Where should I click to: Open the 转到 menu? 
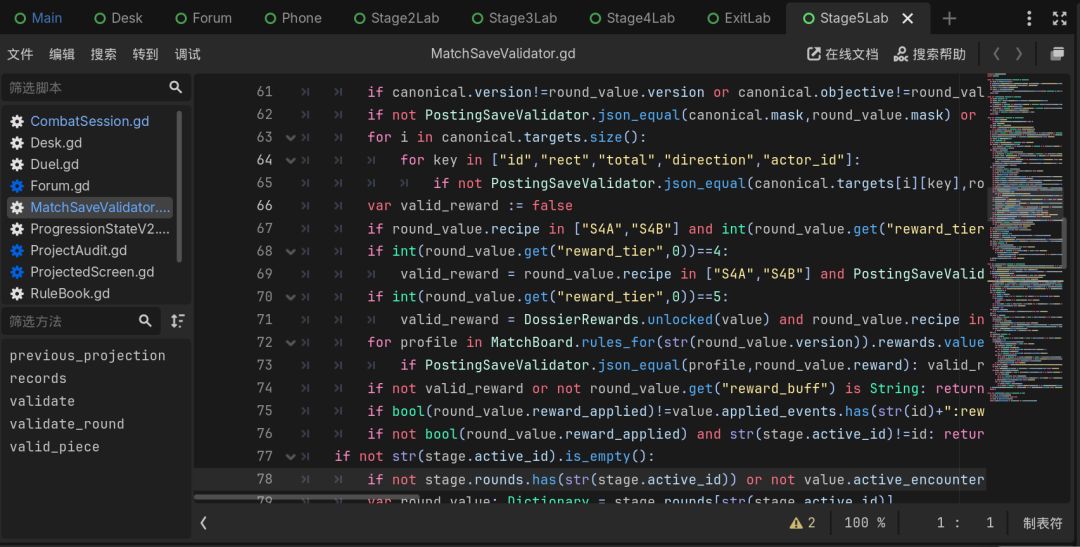(x=145, y=54)
